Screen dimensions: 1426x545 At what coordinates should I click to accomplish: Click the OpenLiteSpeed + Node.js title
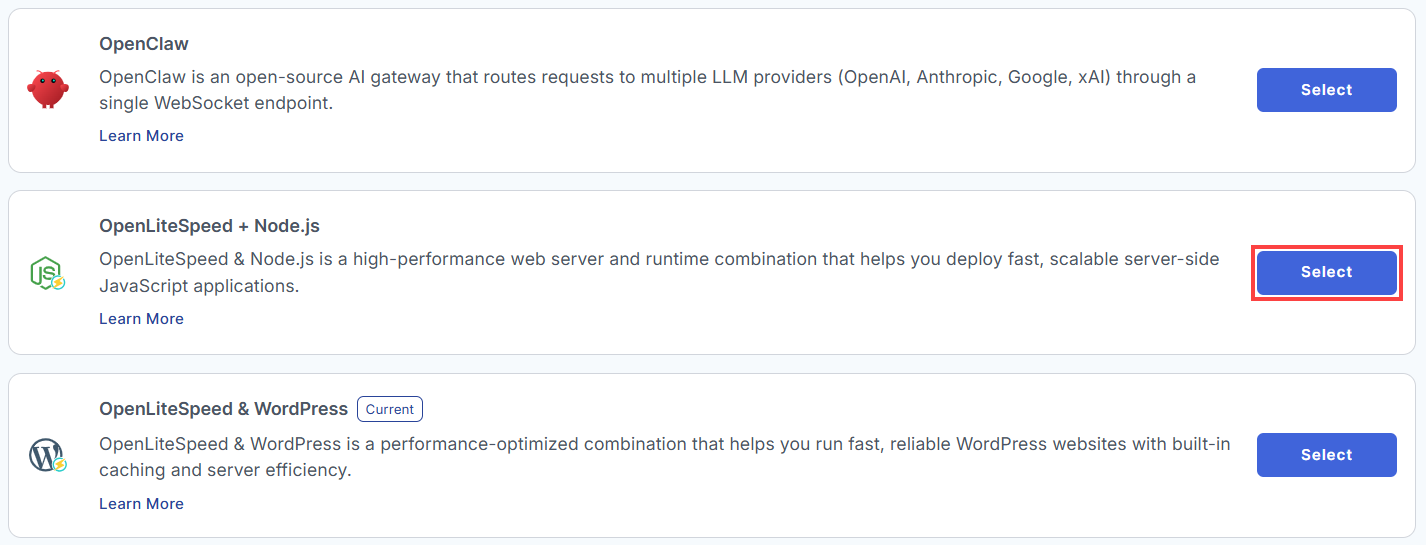click(209, 226)
